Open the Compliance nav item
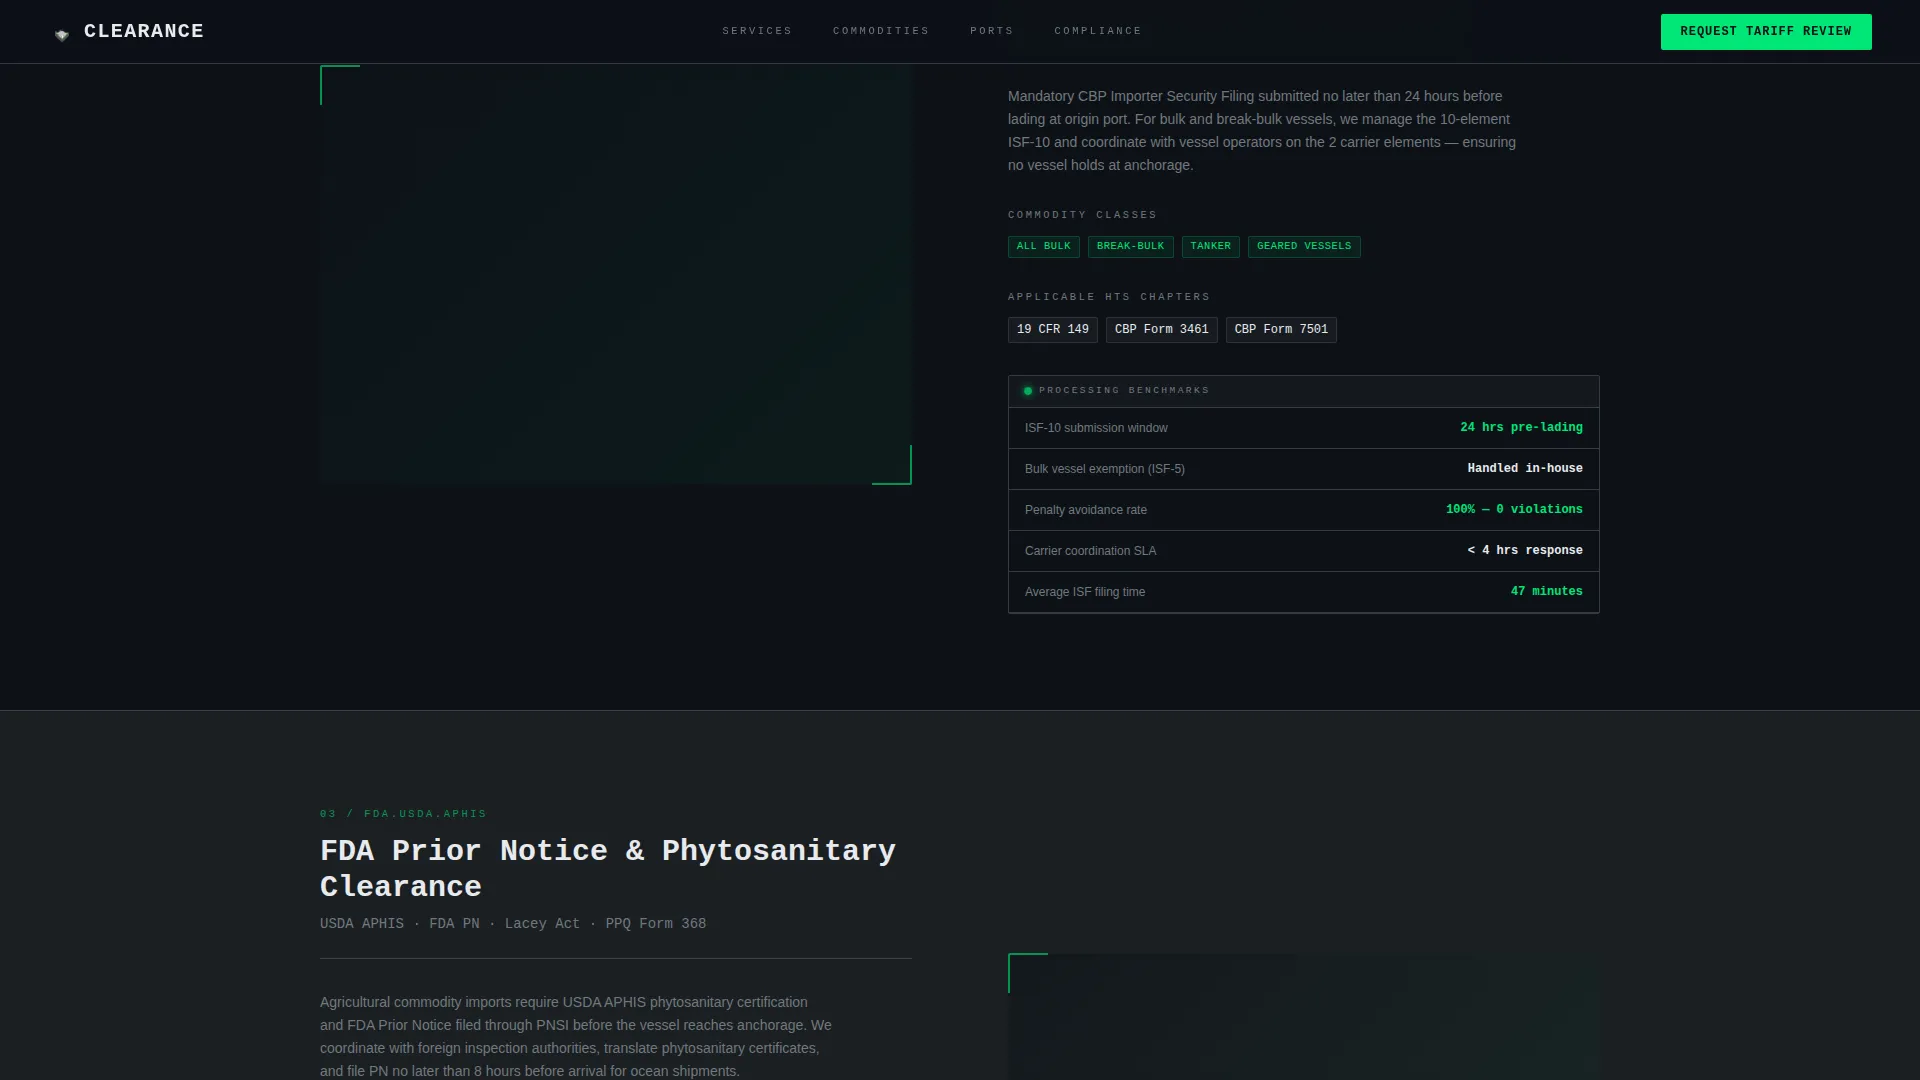Image resolution: width=1920 pixels, height=1080 pixels. click(x=1098, y=31)
